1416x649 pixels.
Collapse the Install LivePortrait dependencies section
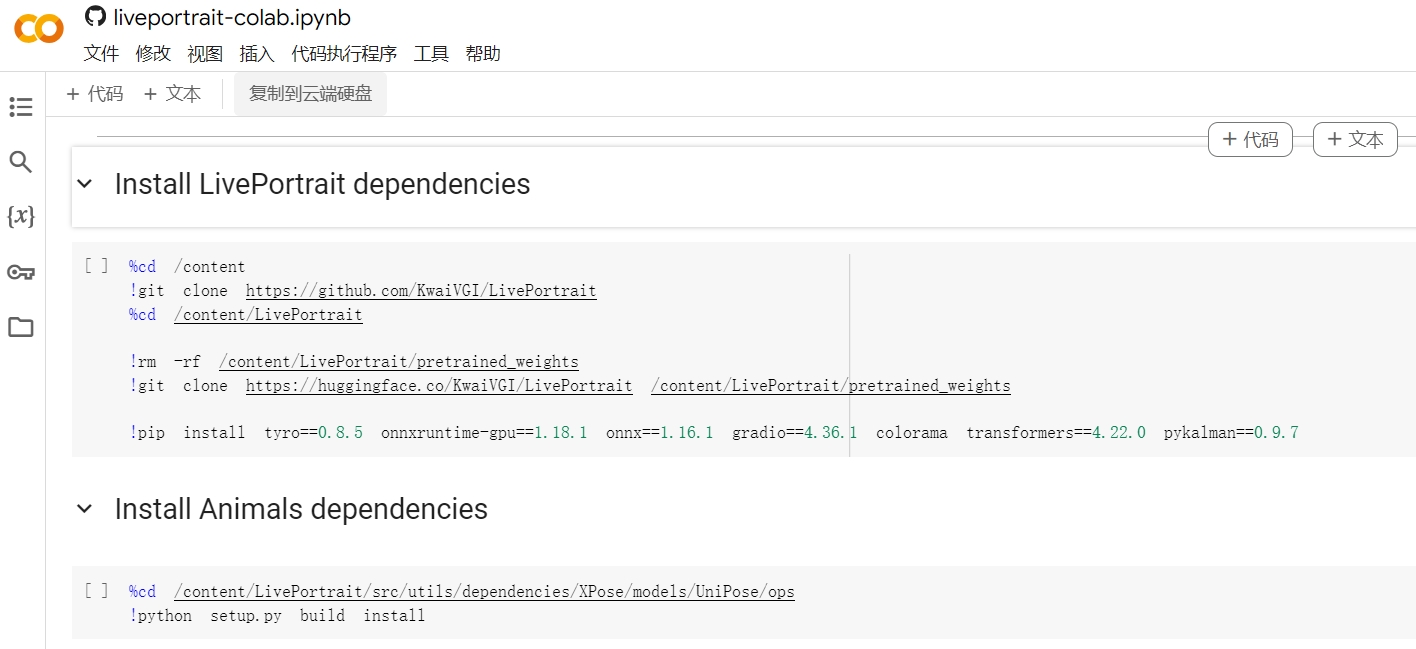click(x=85, y=184)
